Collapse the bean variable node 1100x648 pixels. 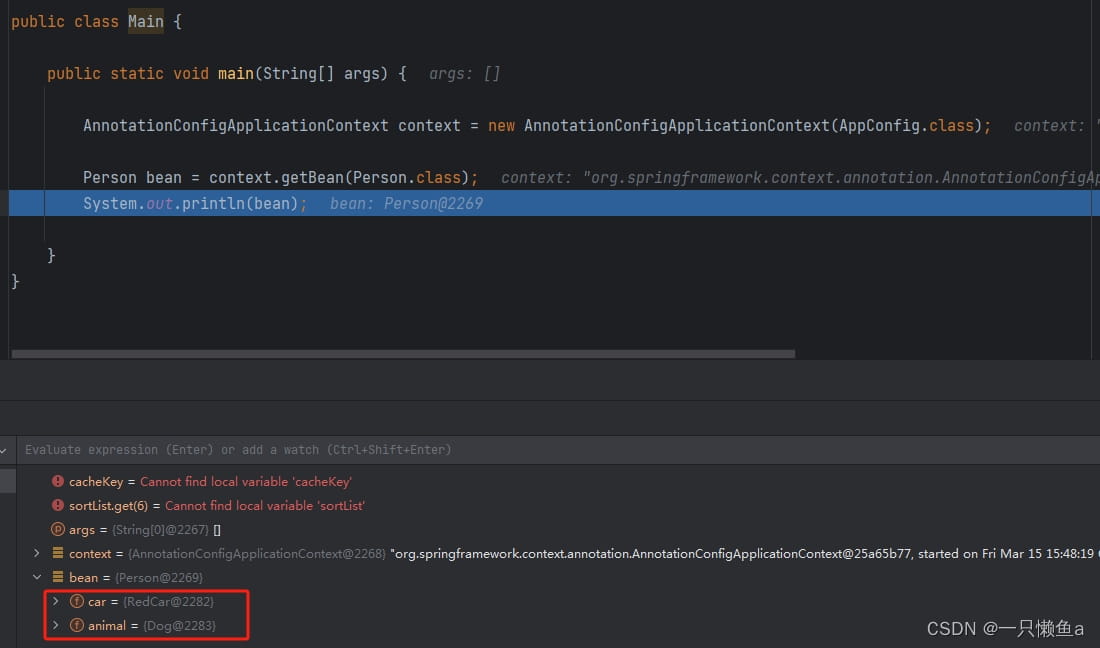pos(36,577)
